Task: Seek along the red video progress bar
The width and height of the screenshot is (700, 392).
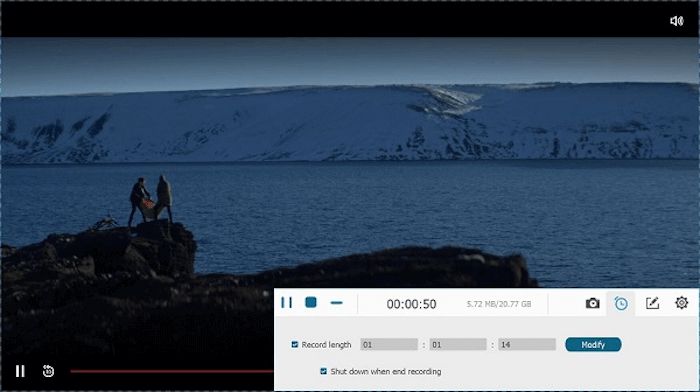Action: click(x=172, y=371)
